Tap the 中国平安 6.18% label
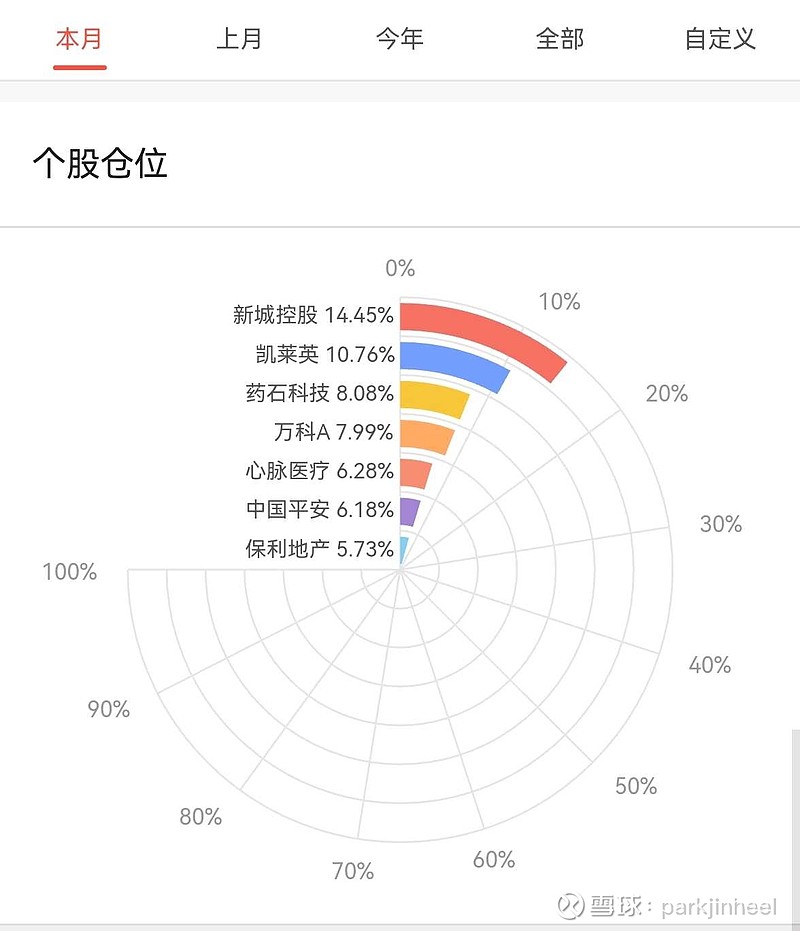 coord(319,510)
